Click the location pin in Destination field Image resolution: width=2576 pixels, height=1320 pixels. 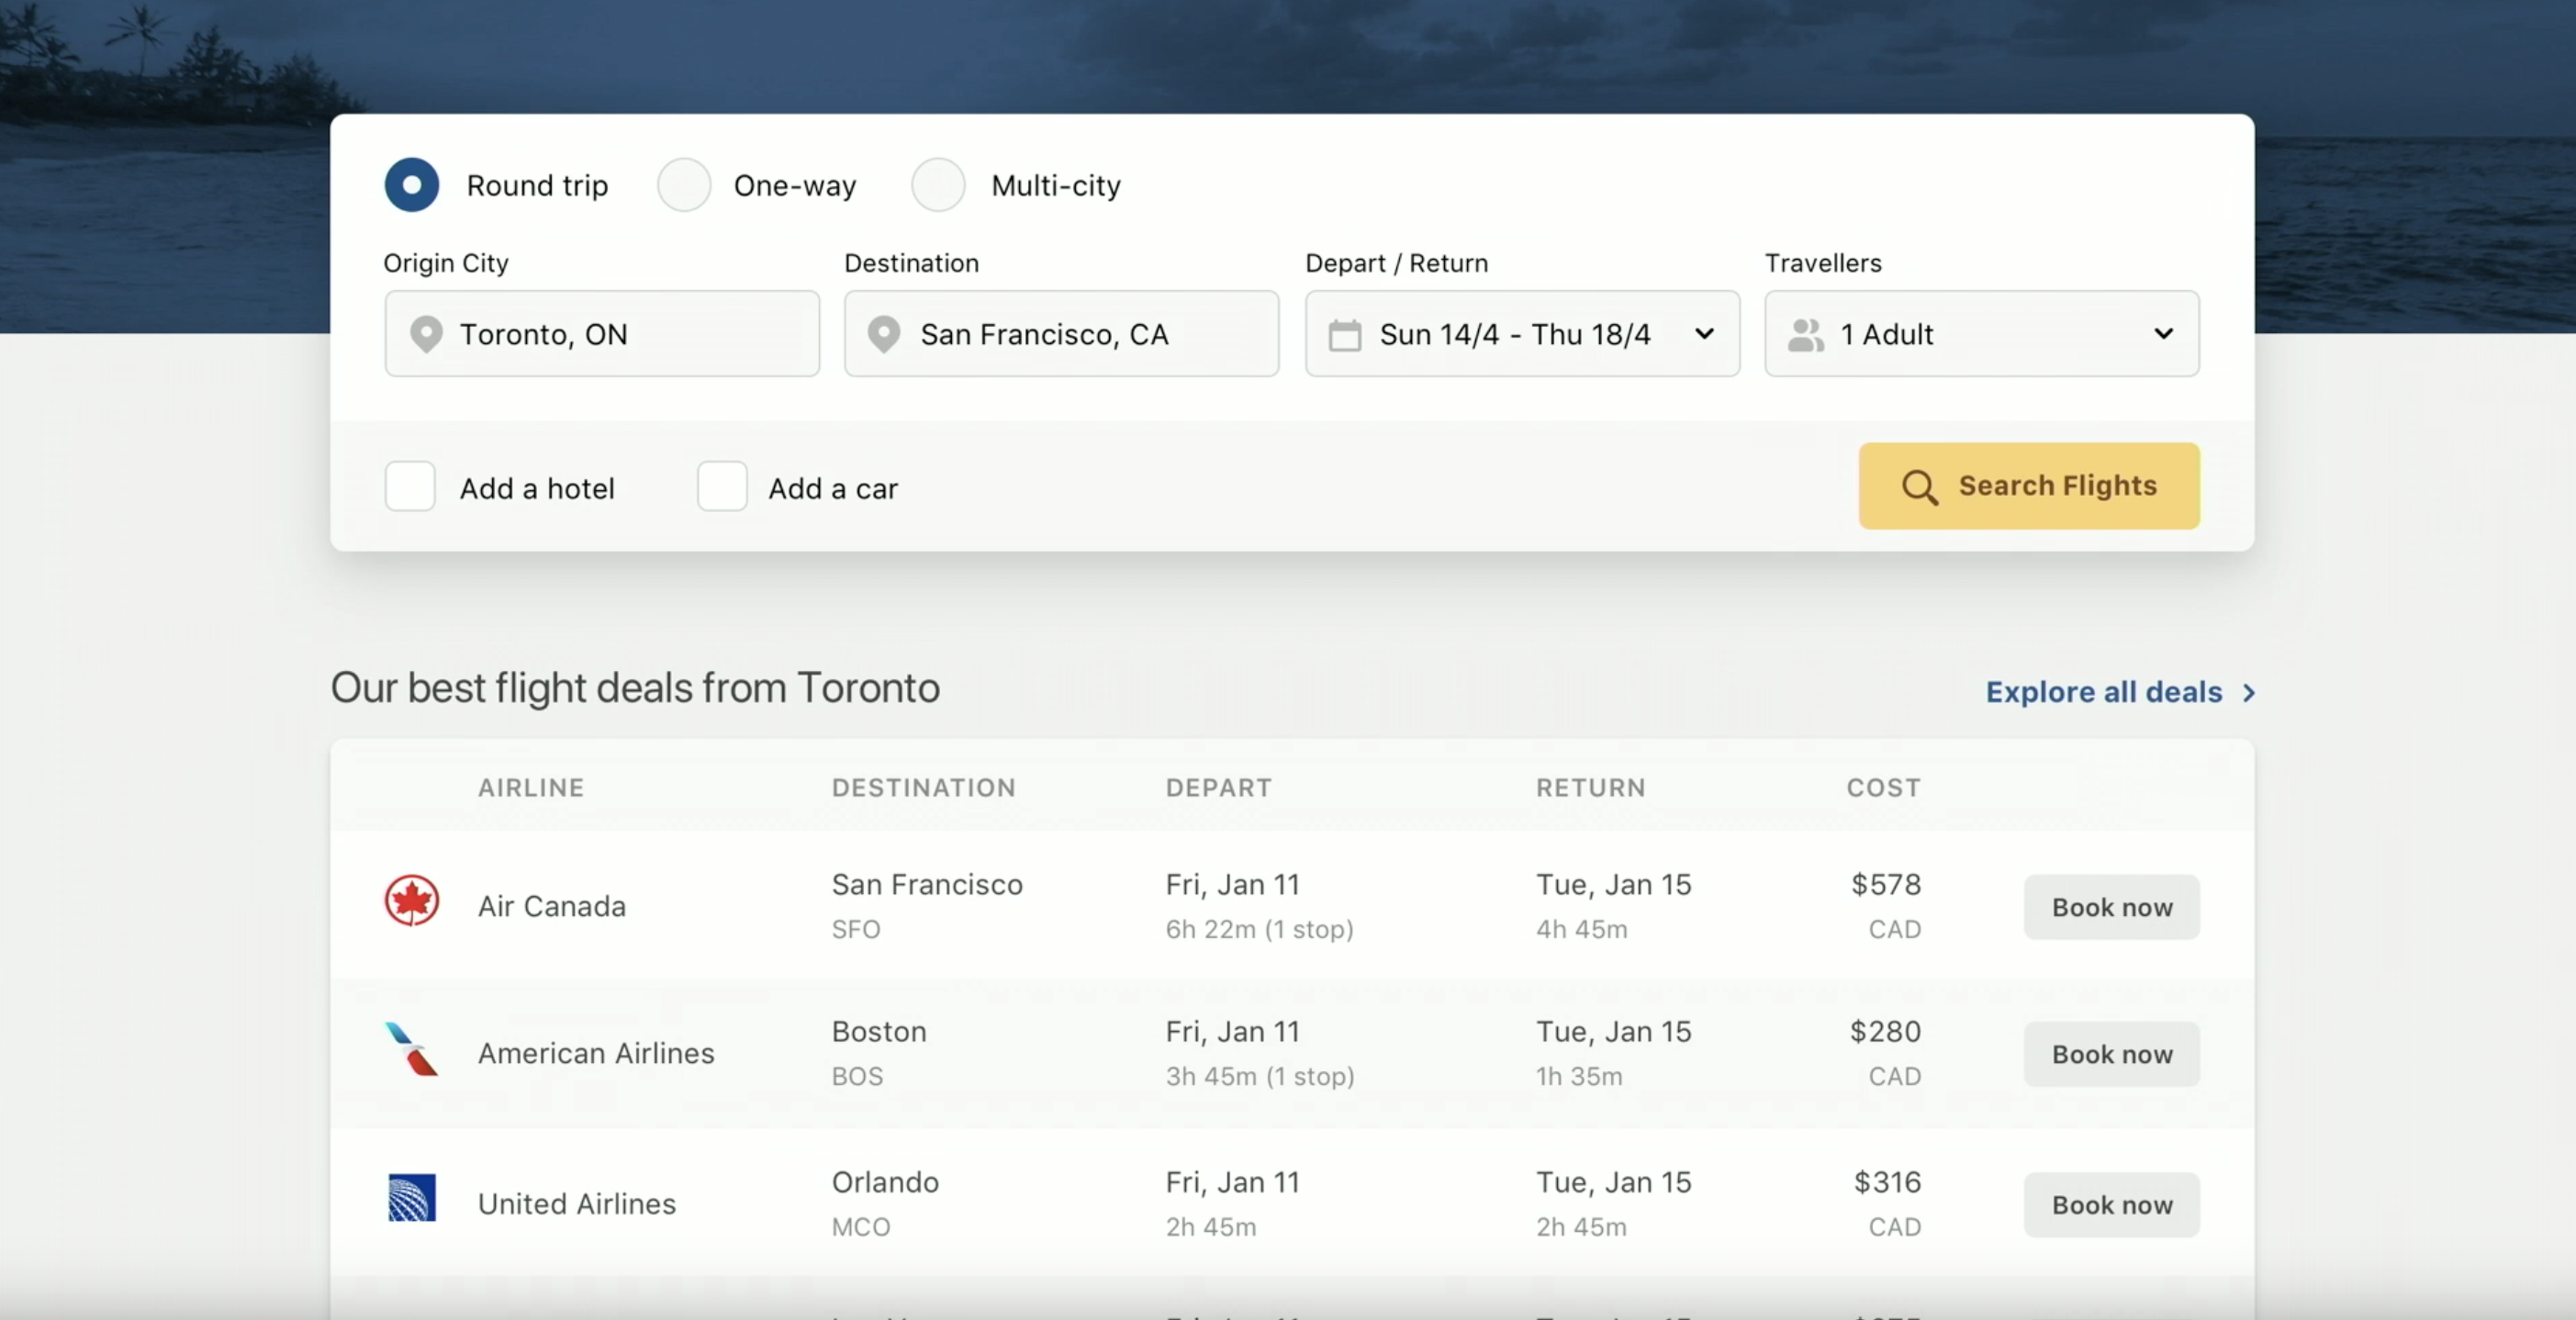click(884, 334)
